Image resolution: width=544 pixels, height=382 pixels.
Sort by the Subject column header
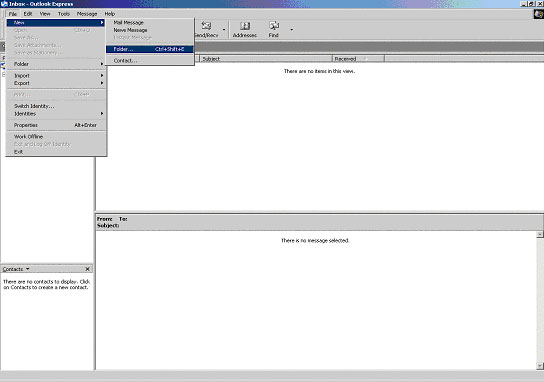click(x=266, y=59)
